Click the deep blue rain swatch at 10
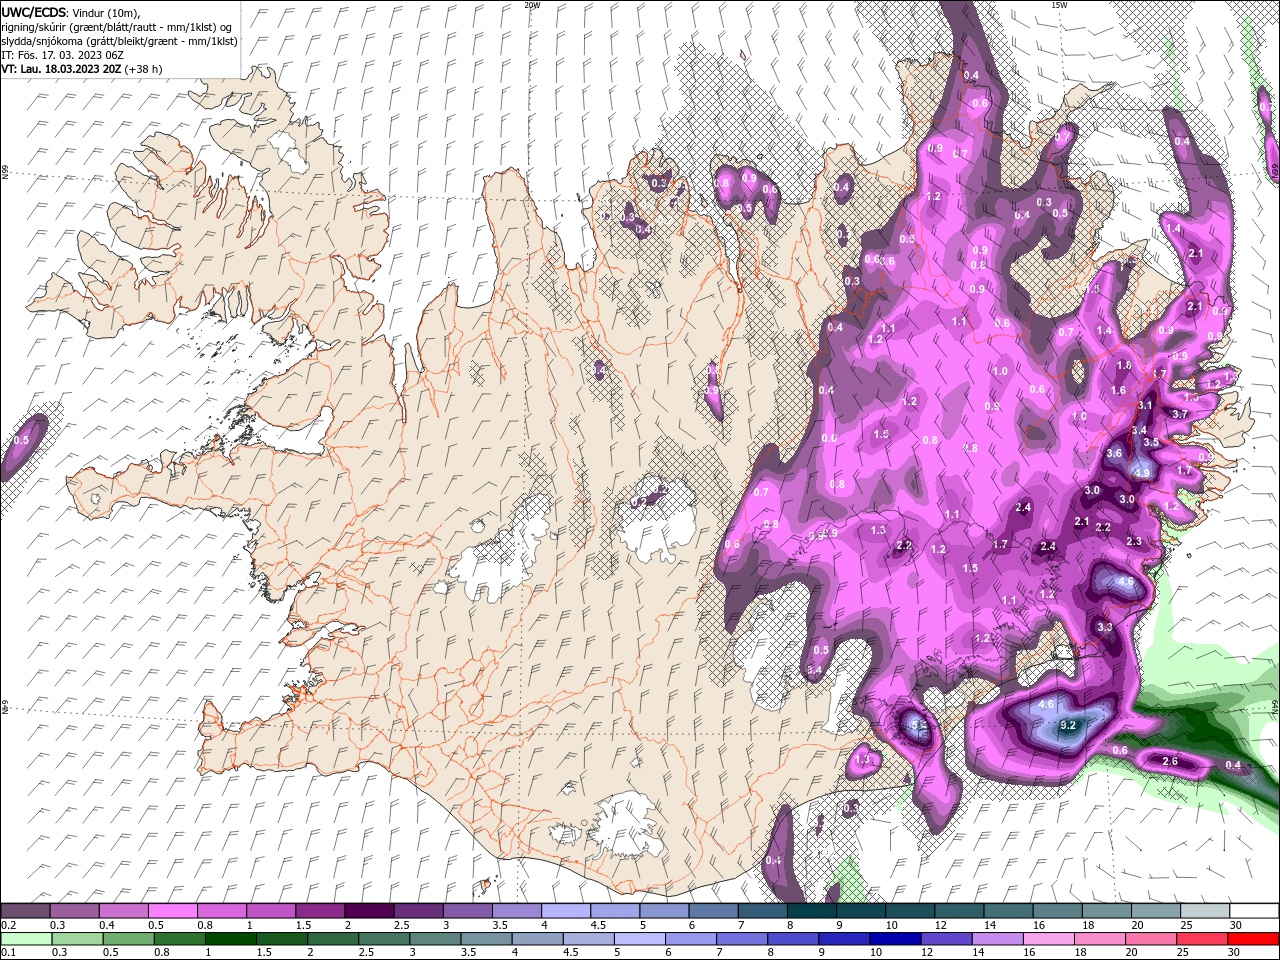Image resolution: width=1280 pixels, height=960 pixels. coord(894,939)
